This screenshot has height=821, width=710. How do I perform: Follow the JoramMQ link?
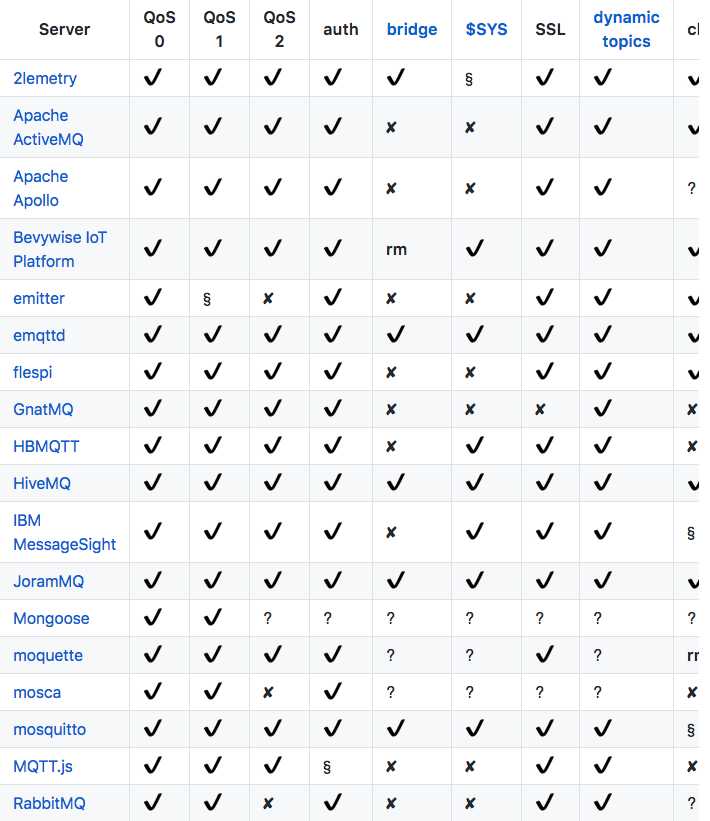click(48, 581)
